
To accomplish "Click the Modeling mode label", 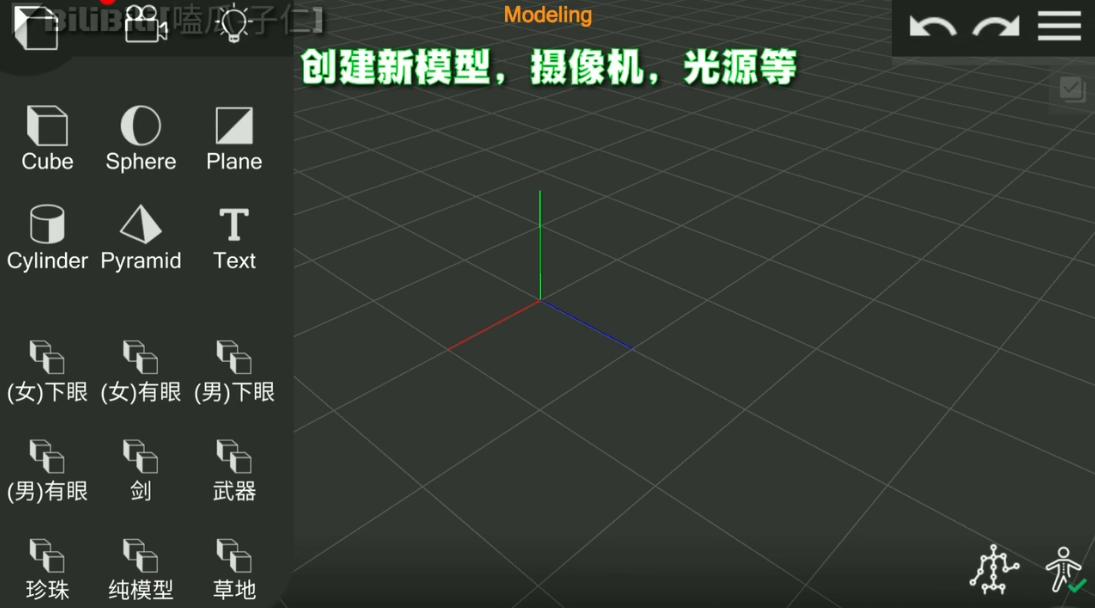I will pos(547,15).
